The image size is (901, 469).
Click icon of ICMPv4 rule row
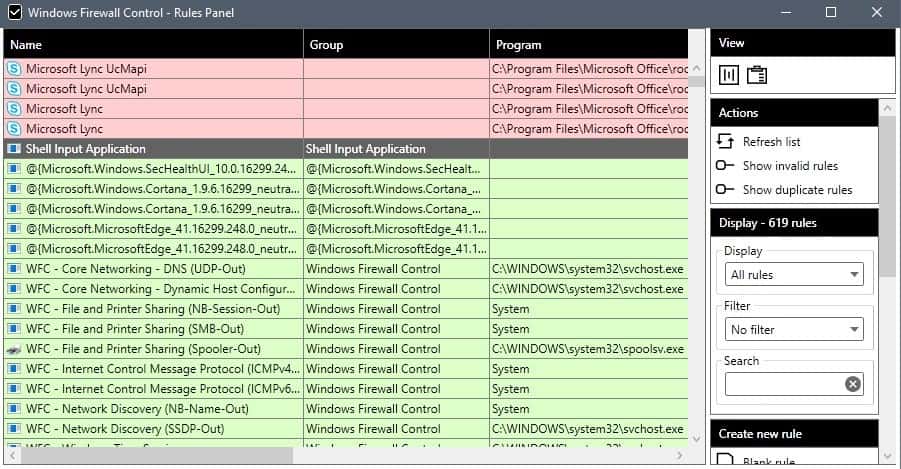(14, 368)
